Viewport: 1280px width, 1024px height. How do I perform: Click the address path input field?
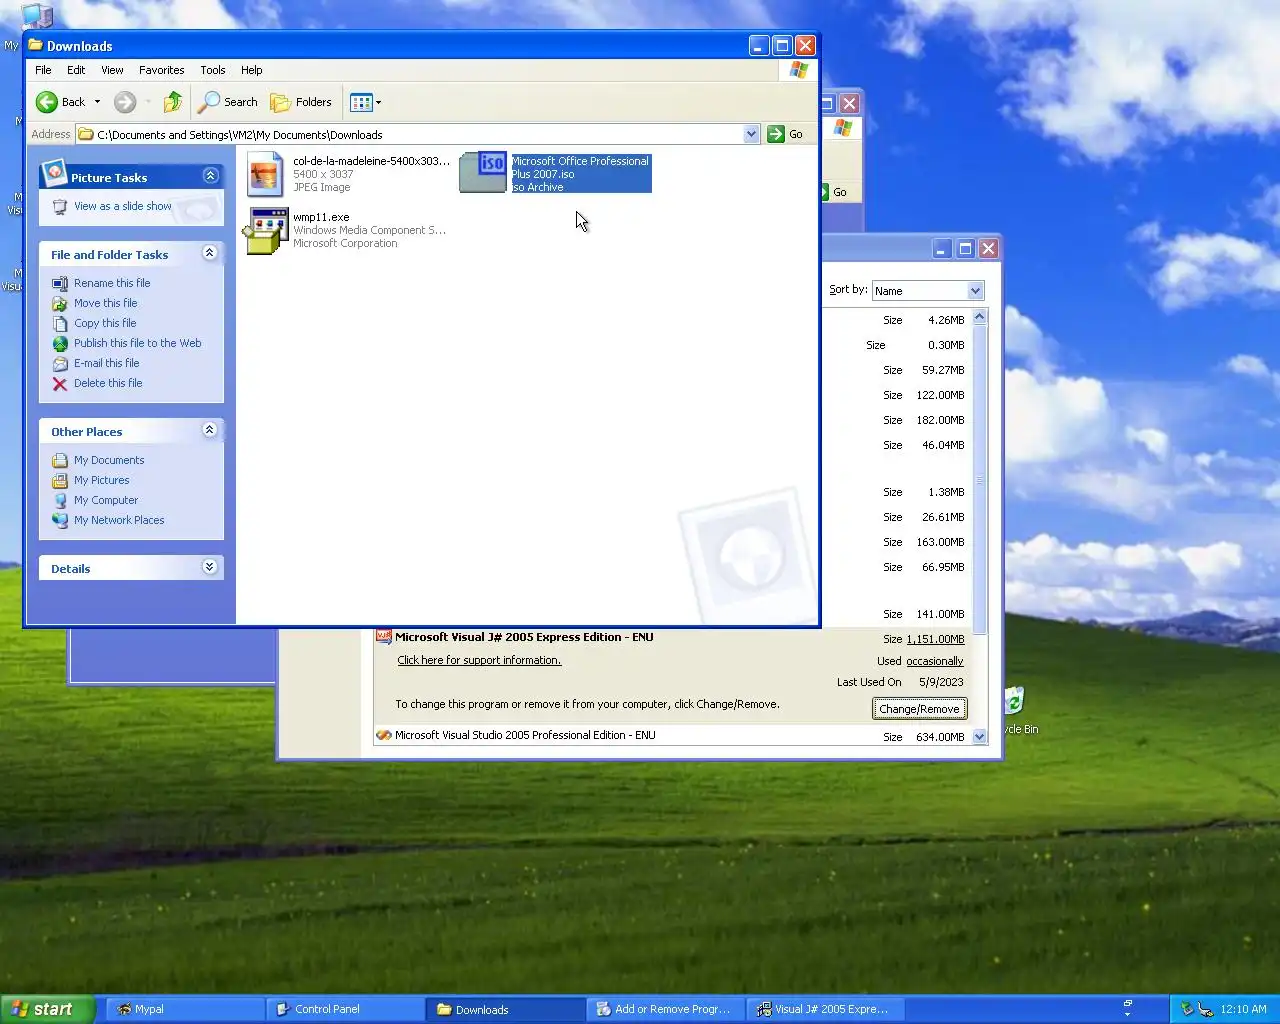click(418, 134)
